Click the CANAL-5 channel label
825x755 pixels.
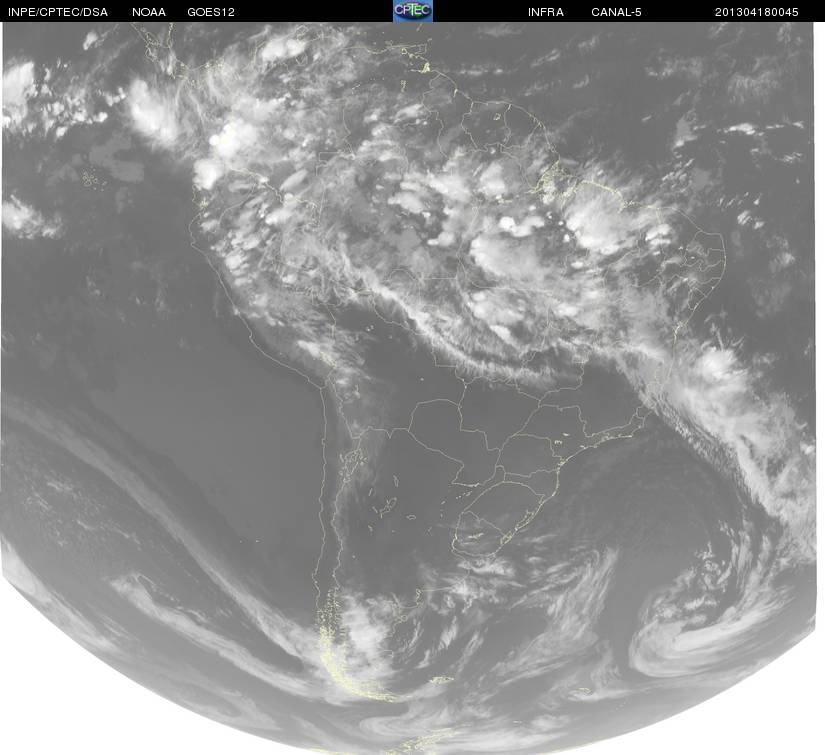tap(616, 12)
